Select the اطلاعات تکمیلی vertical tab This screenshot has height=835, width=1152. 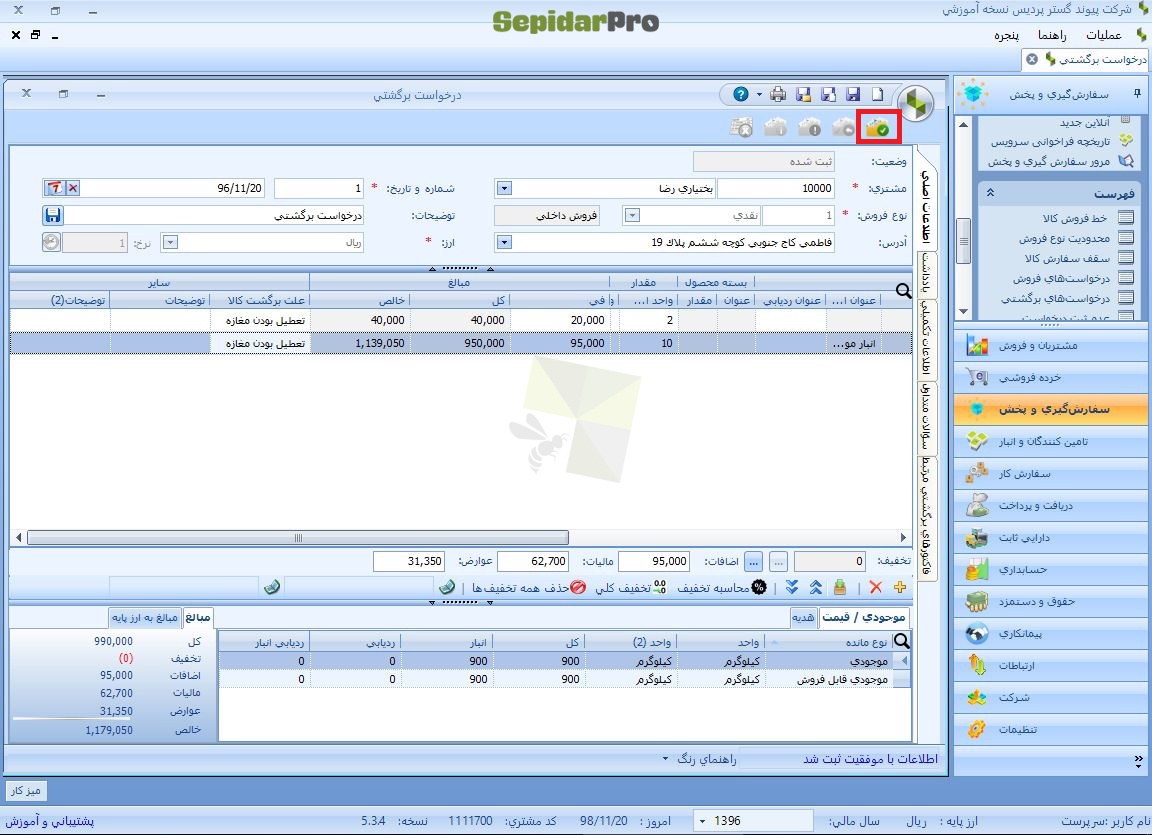(x=928, y=339)
